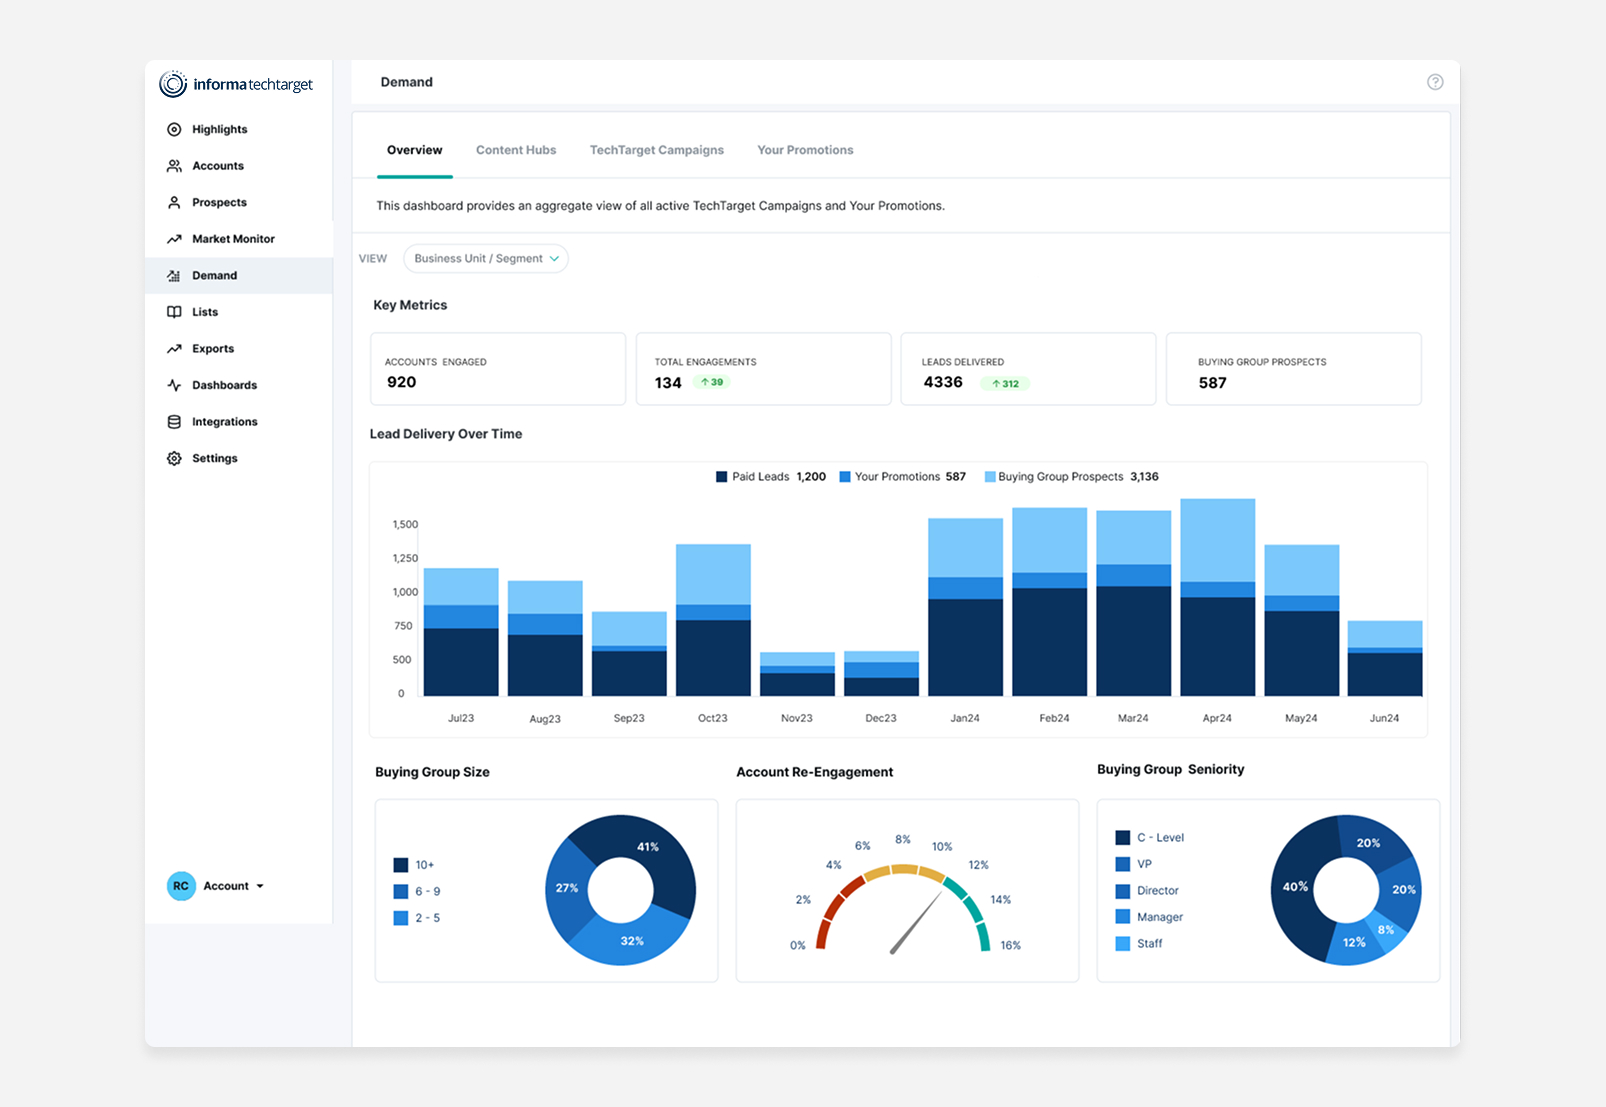1606x1107 pixels.
Task: Click the C - Level legend color swatch
Action: (1123, 838)
